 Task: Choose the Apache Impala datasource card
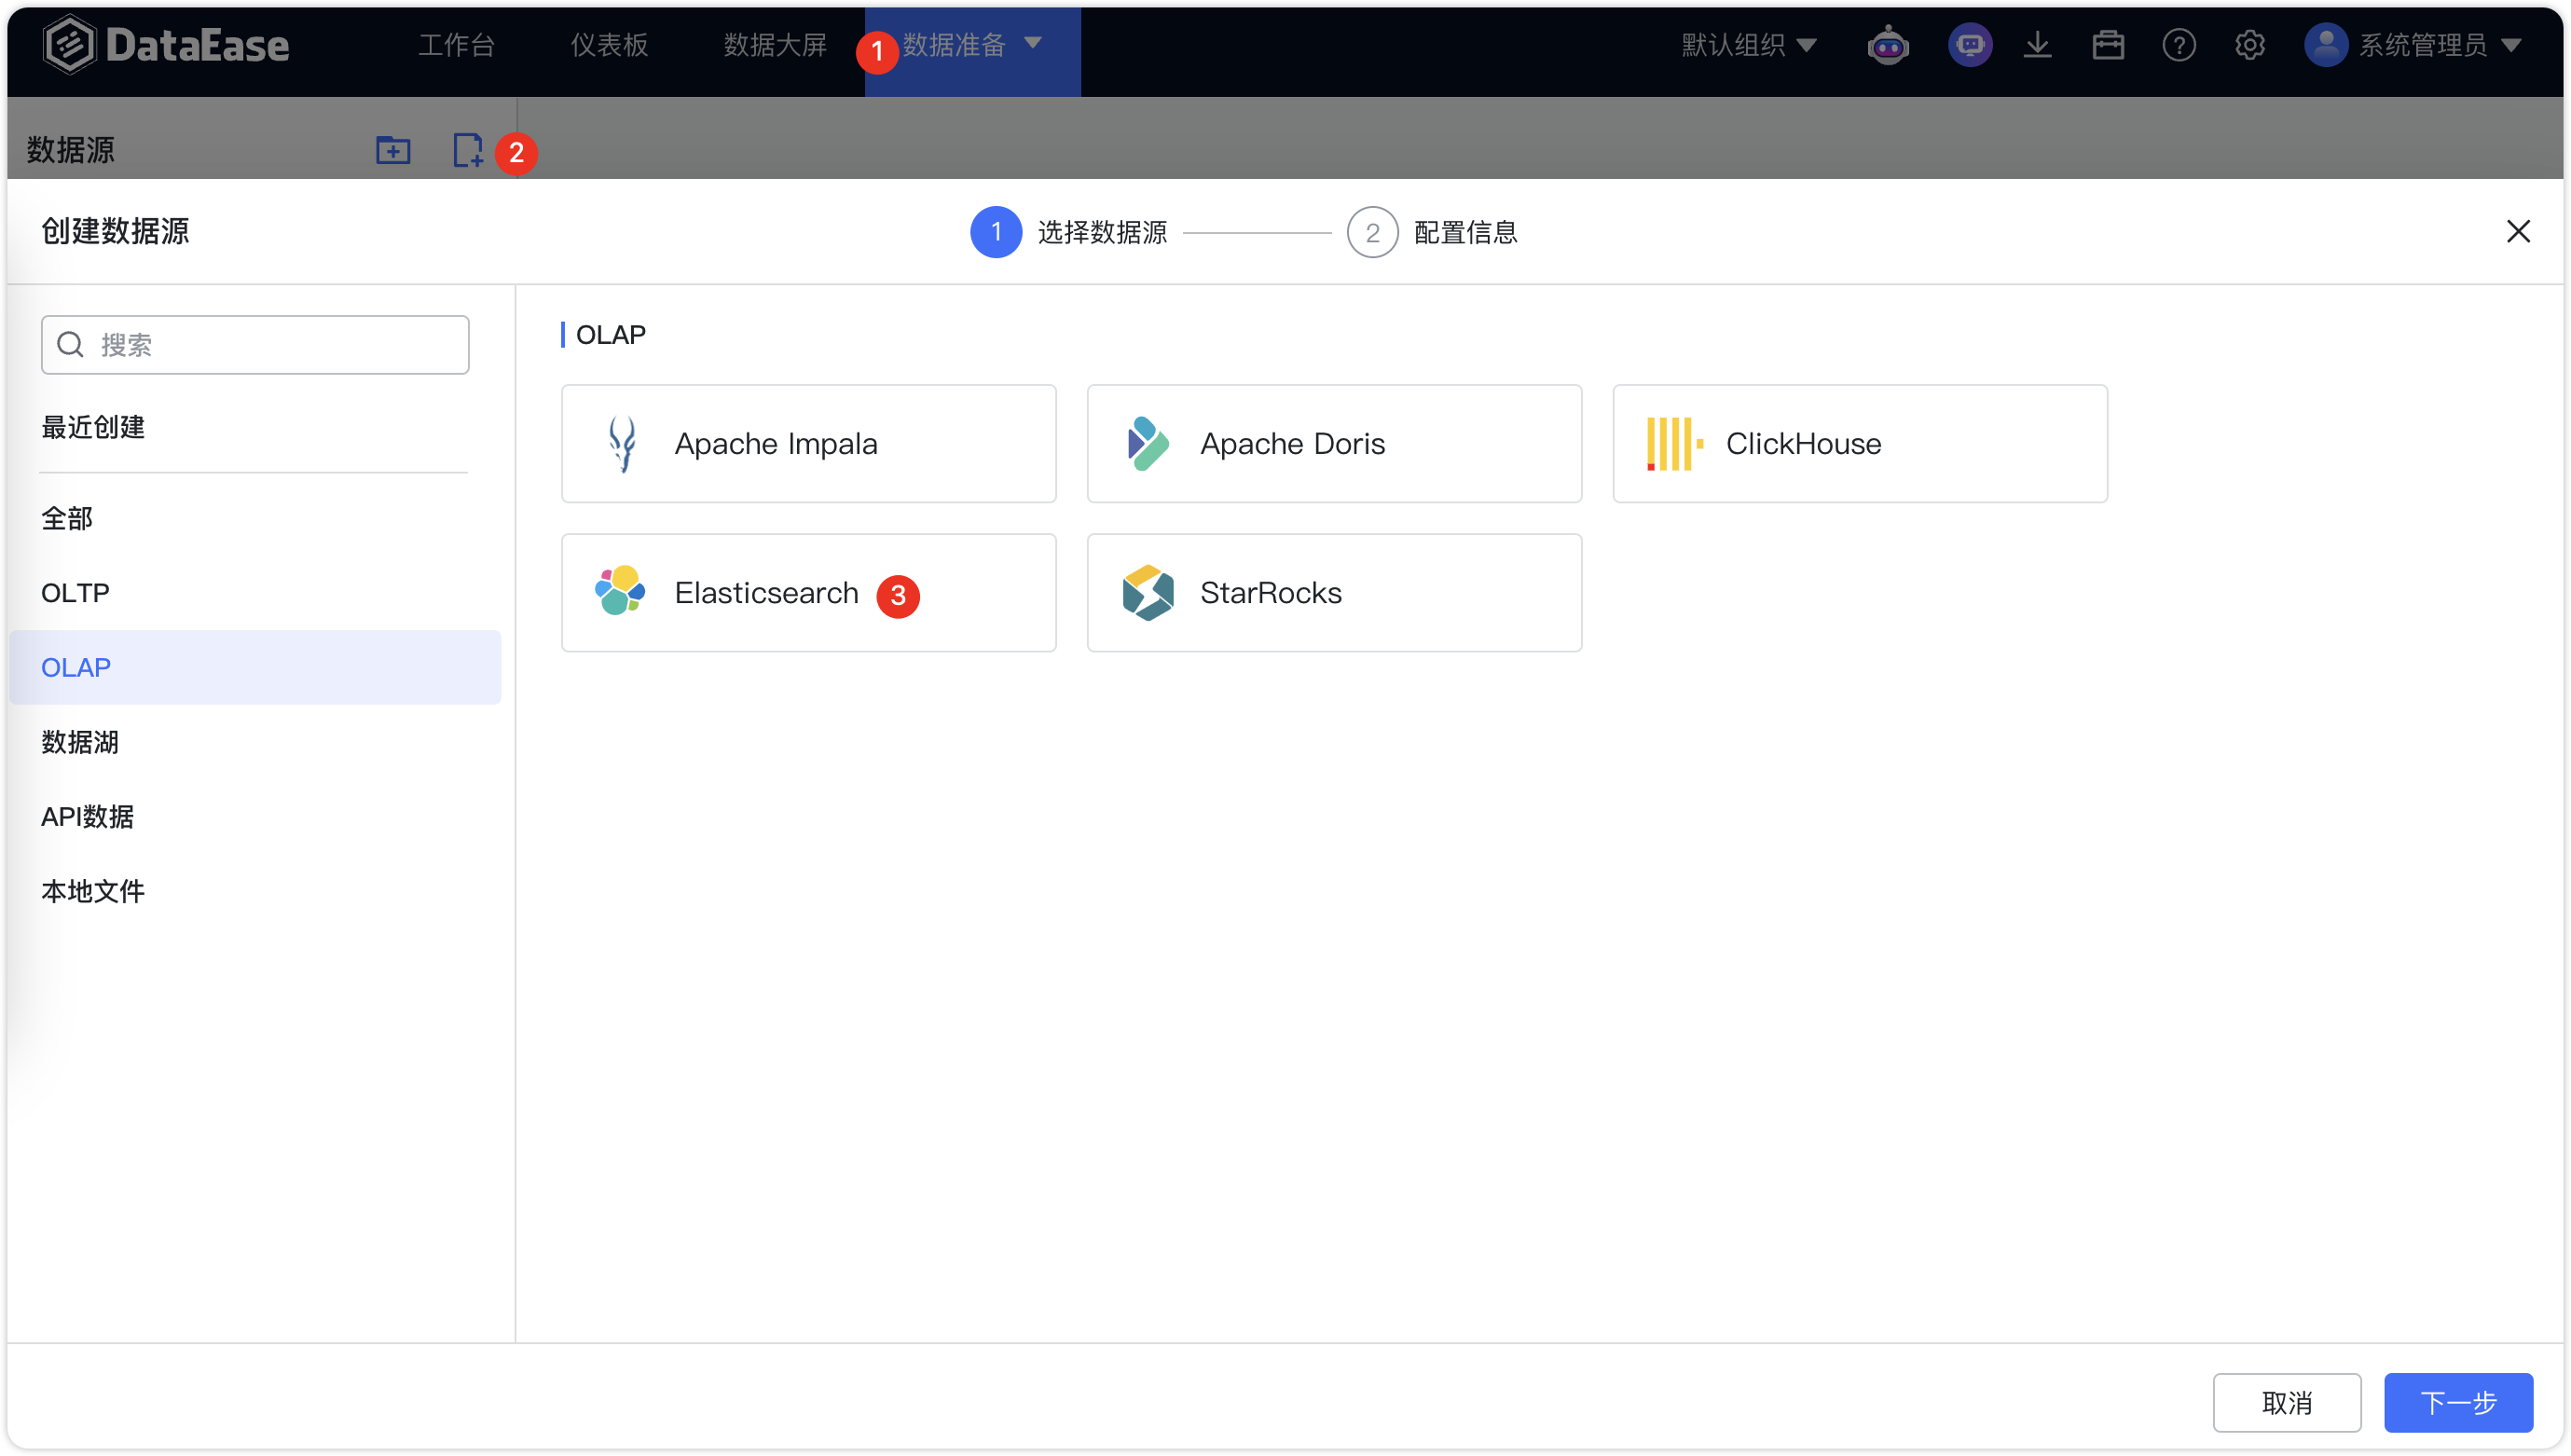pos(808,443)
